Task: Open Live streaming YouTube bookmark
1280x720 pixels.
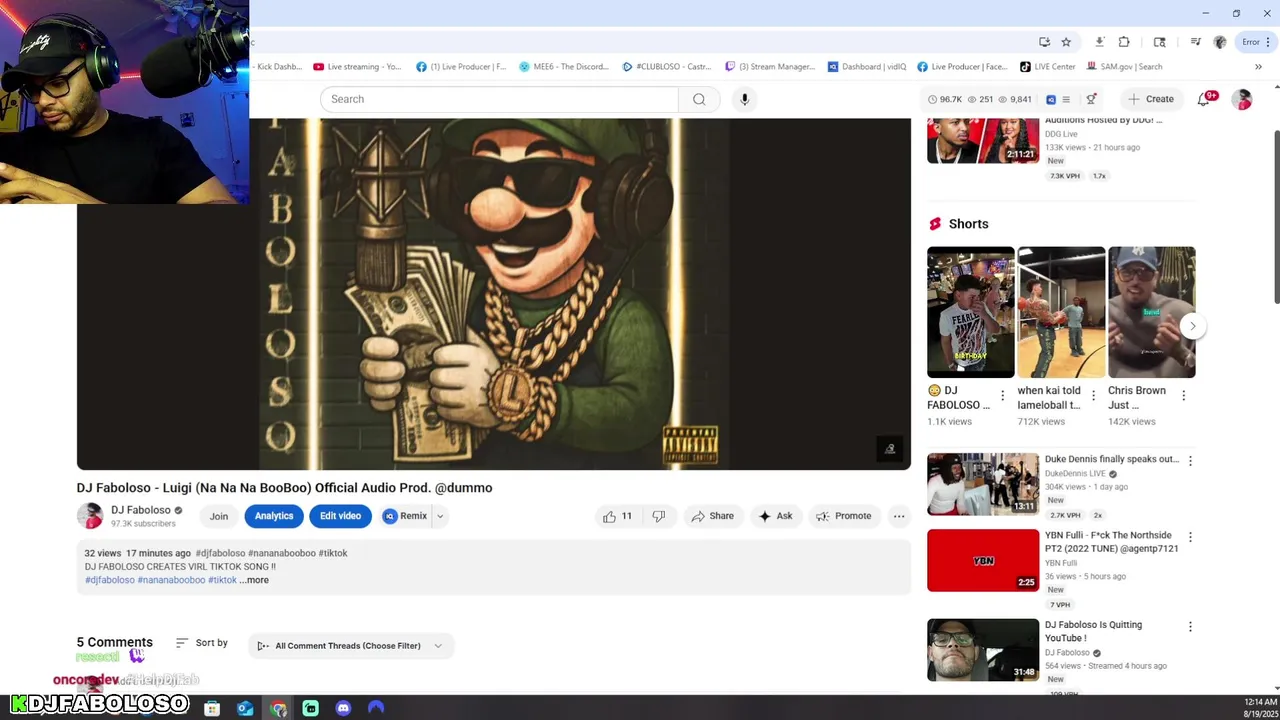Action: (x=358, y=67)
